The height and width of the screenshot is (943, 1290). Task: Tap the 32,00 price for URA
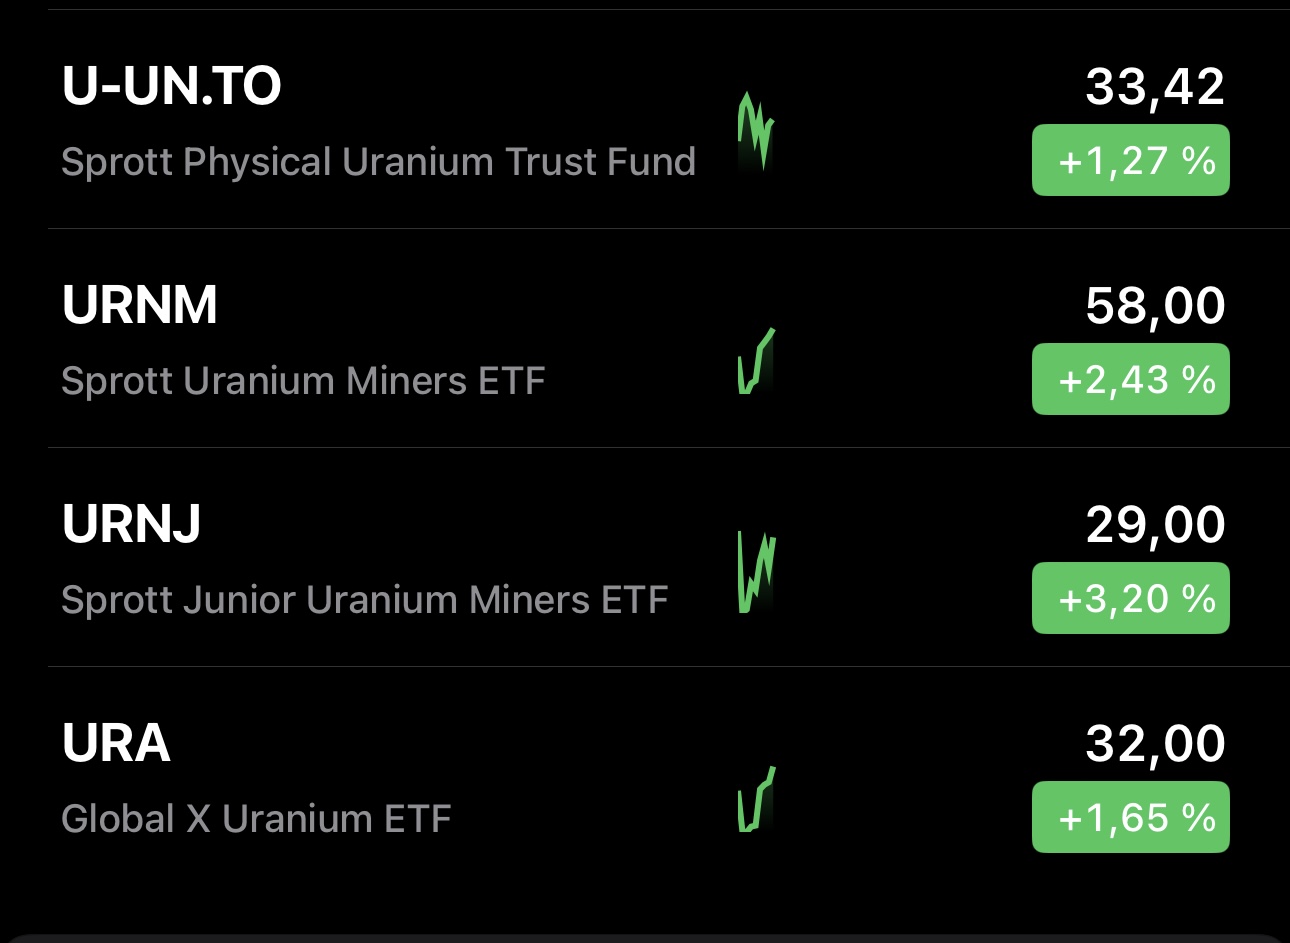1155,744
